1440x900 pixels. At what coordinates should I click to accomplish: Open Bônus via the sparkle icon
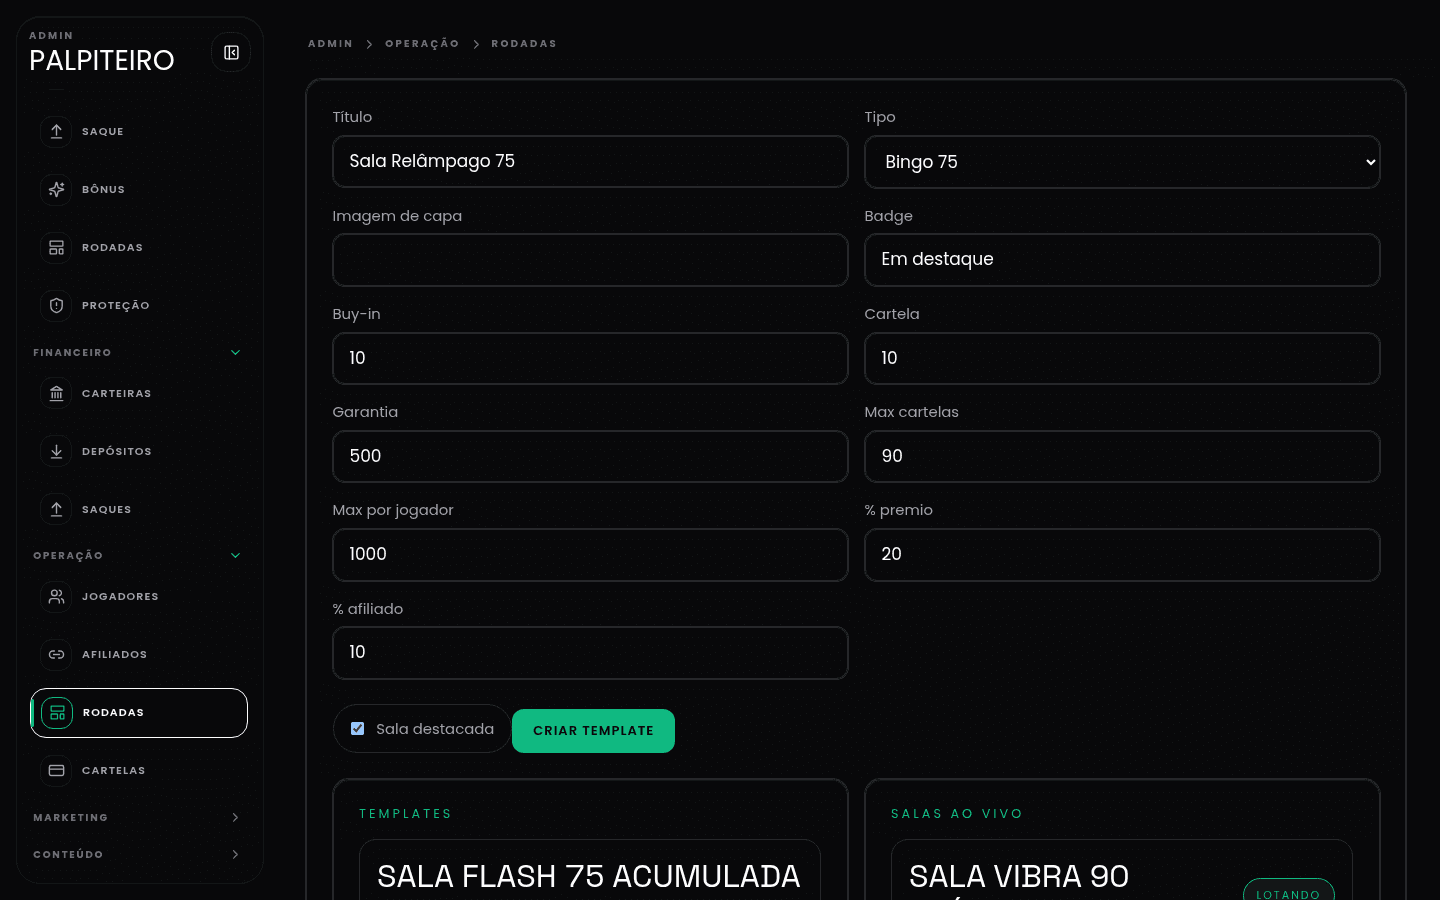point(57,190)
